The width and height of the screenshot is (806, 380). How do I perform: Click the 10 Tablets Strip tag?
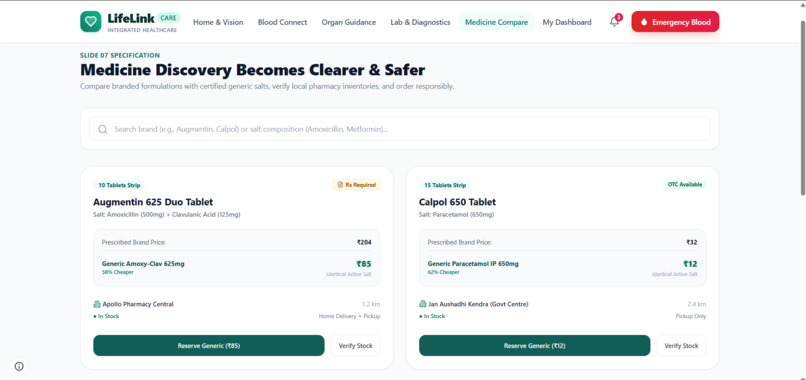(x=120, y=185)
